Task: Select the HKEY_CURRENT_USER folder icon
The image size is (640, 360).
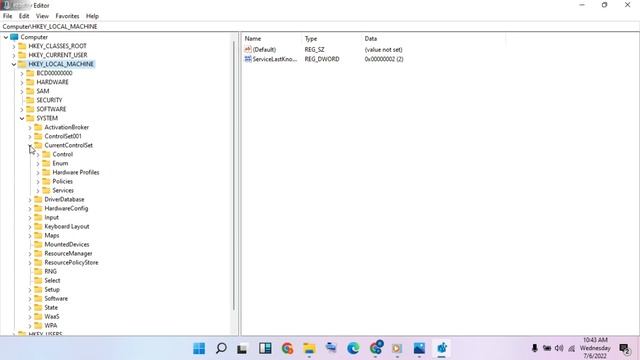Action: [22, 55]
